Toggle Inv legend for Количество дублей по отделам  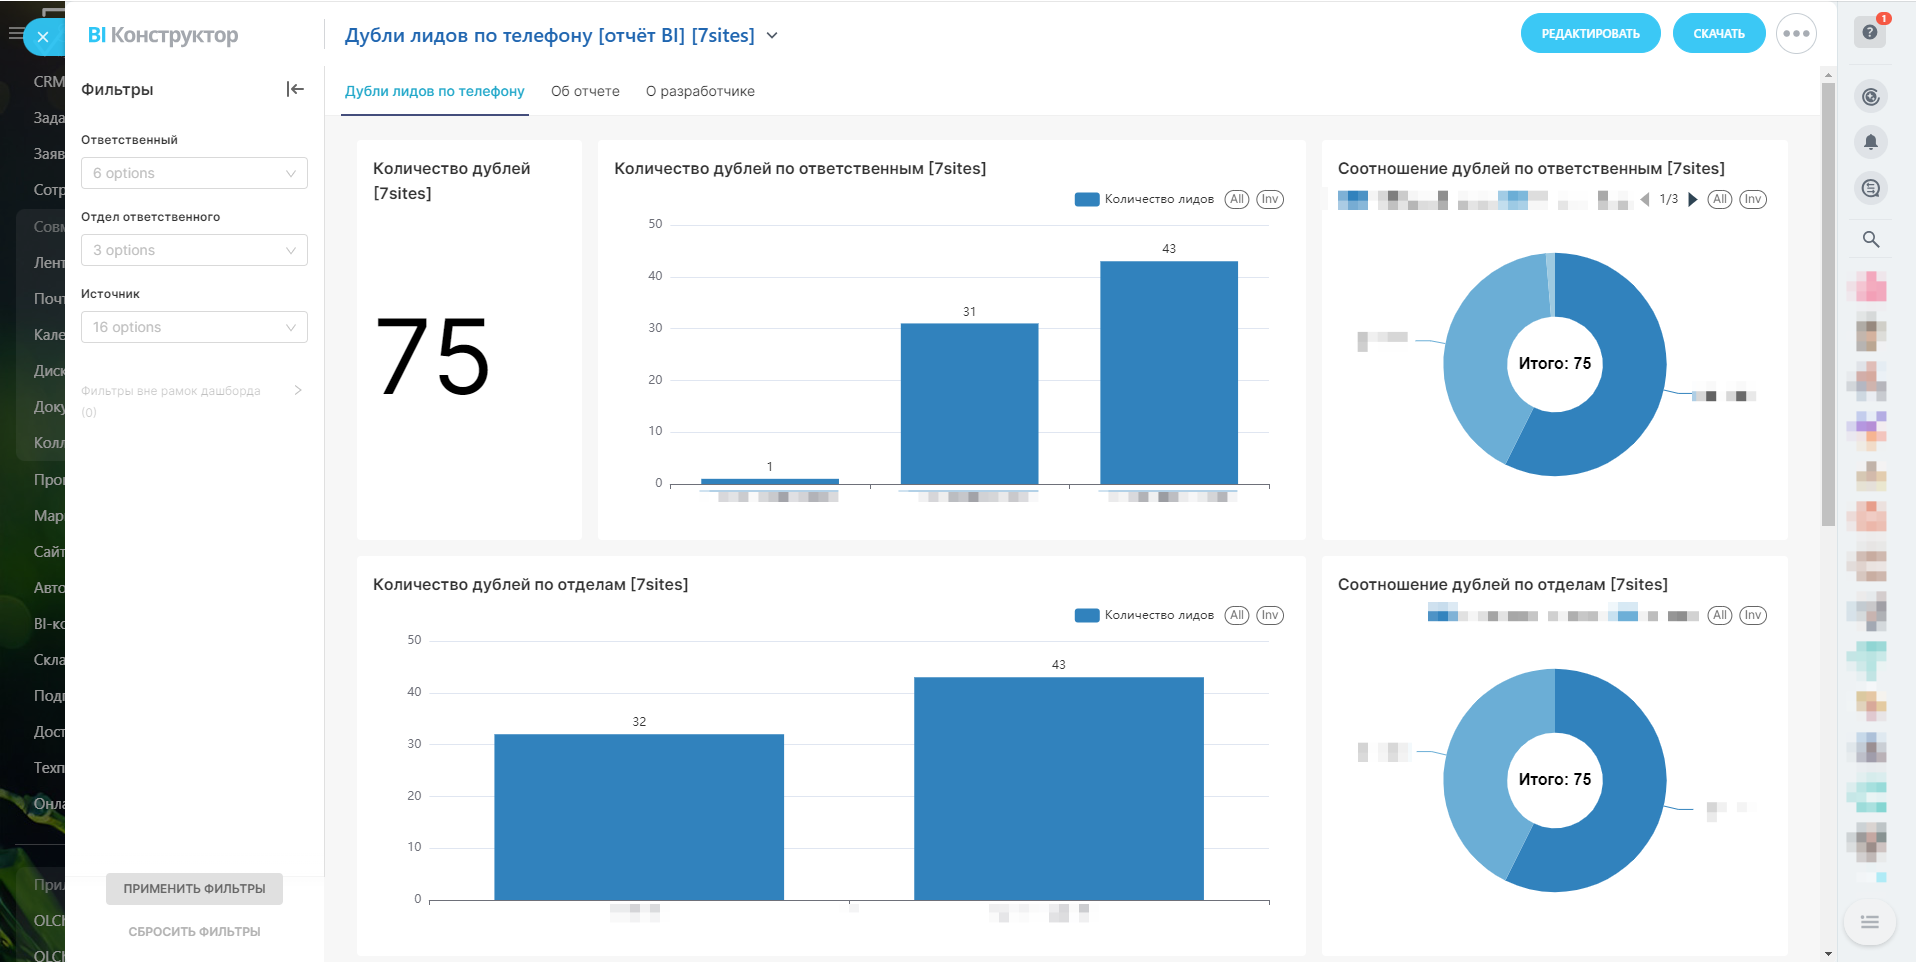tap(1270, 615)
